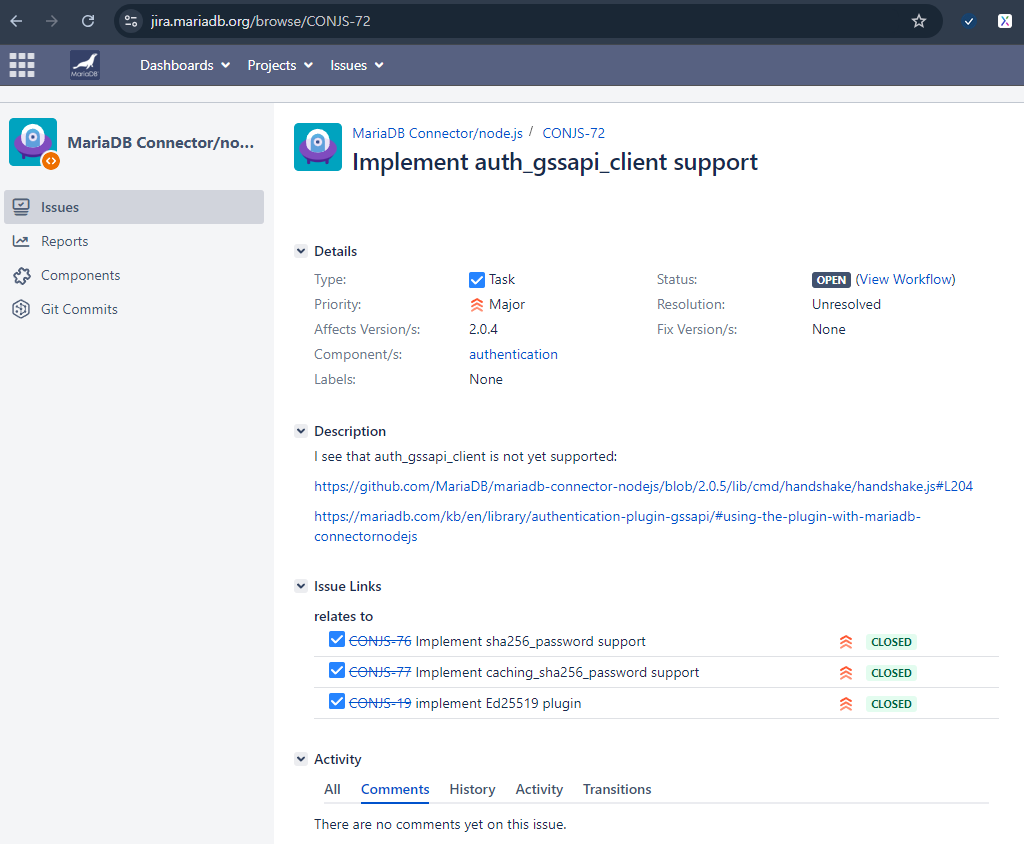Click the task icon beside CONJS-19
This screenshot has width=1024, height=844.
[x=337, y=702]
